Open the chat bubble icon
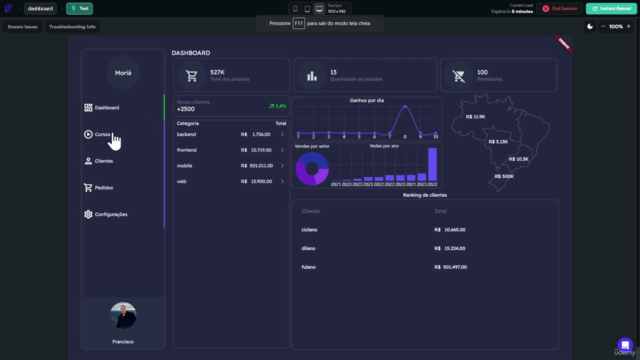640x360 pixels. pos(625,345)
